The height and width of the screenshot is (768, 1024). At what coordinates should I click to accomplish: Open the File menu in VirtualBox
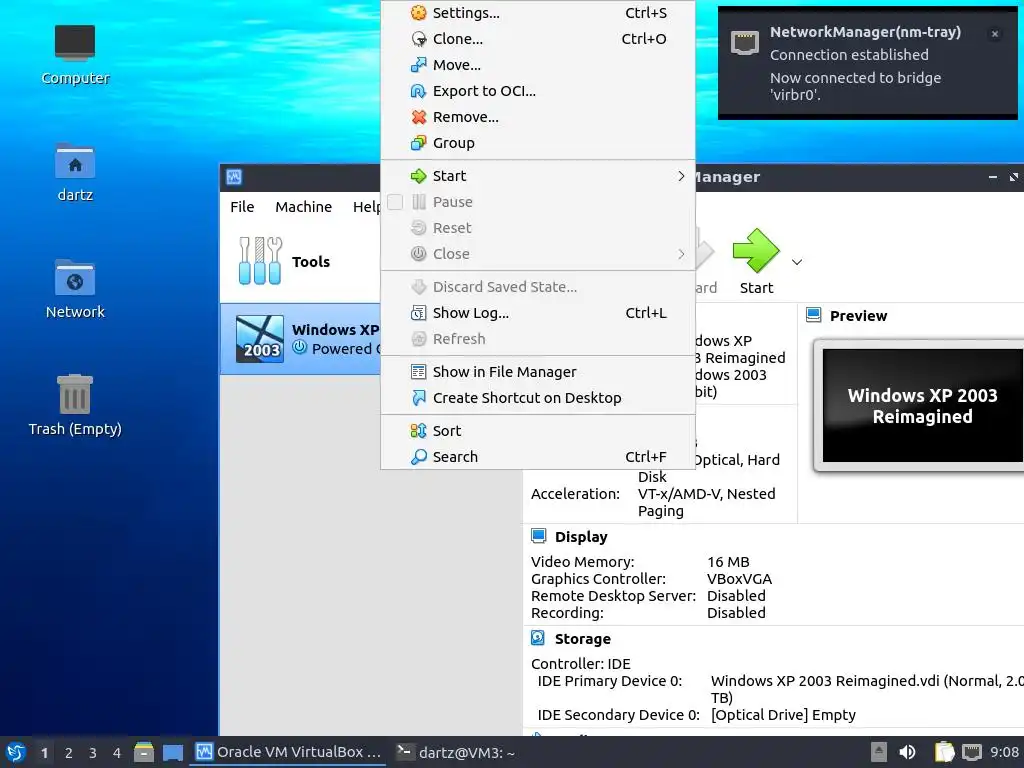(242, 207)
